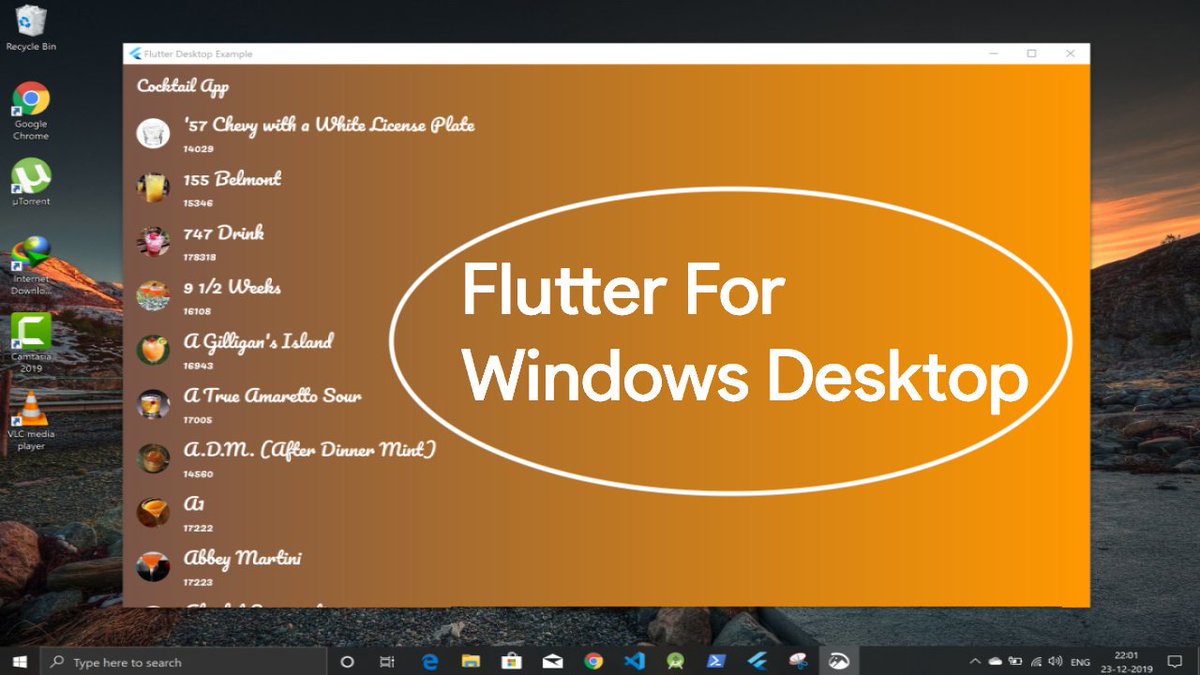The image size is (1200, 675).
Task: Click the OneDrive cloud tray icon
Action: click(x=995, y=661)
